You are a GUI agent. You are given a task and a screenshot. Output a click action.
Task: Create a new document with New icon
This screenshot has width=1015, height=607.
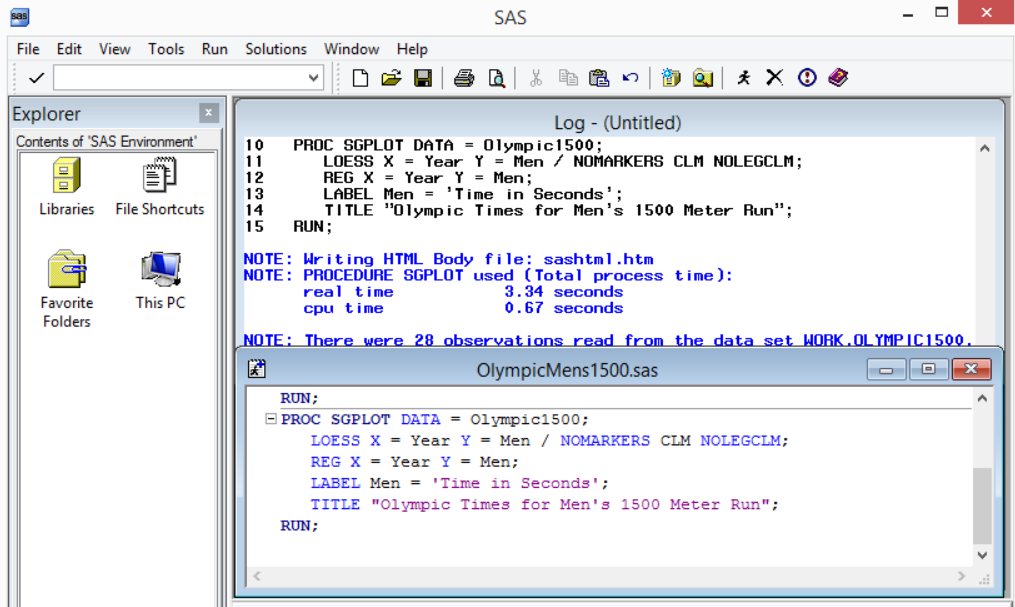[361, 78]
